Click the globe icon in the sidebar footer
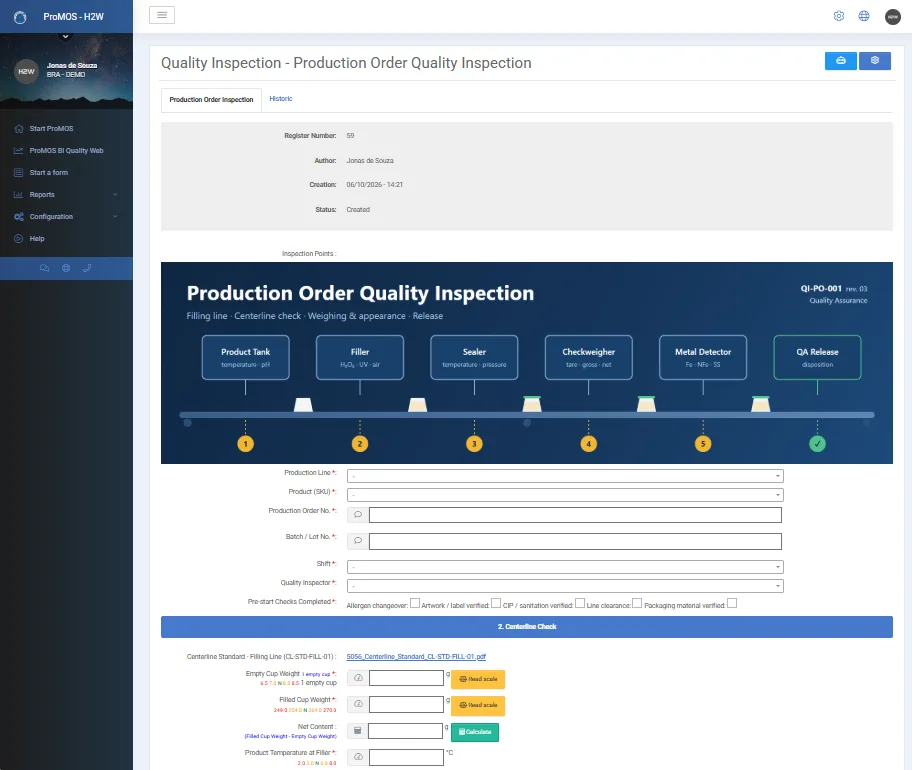 pos(66,268)
